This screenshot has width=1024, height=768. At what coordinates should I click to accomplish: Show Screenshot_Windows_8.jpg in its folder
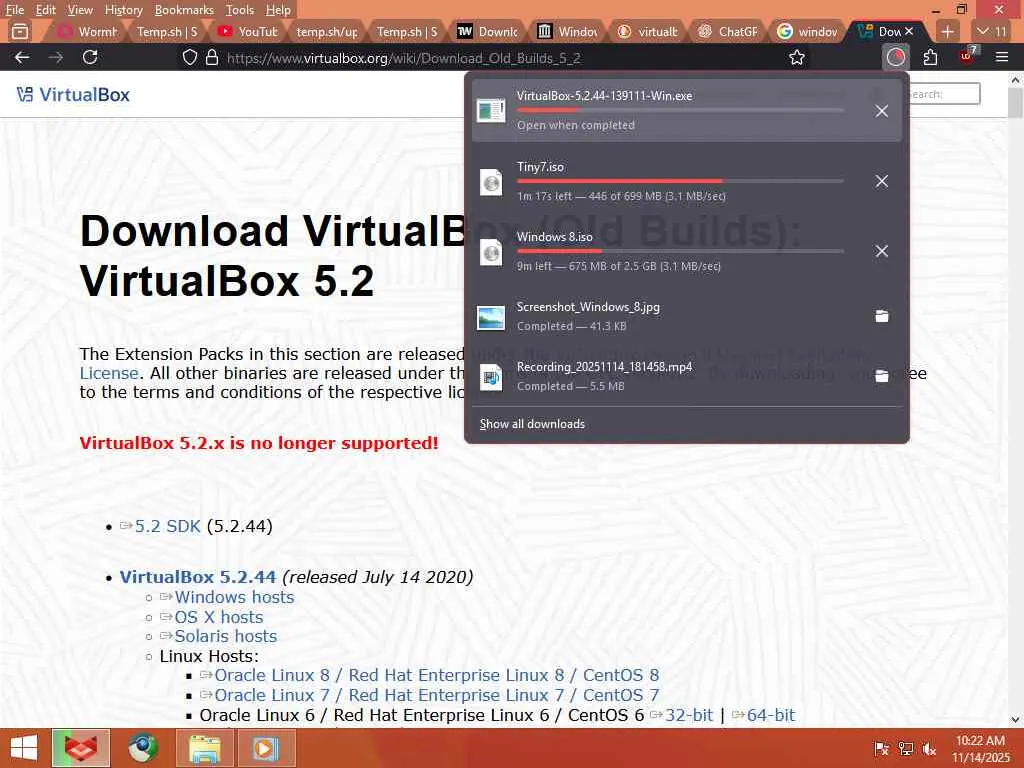click(882, 316)
